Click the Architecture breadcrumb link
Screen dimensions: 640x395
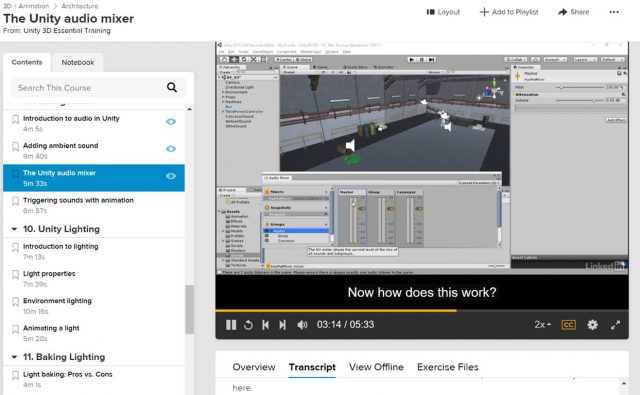[x=80, y=6]
